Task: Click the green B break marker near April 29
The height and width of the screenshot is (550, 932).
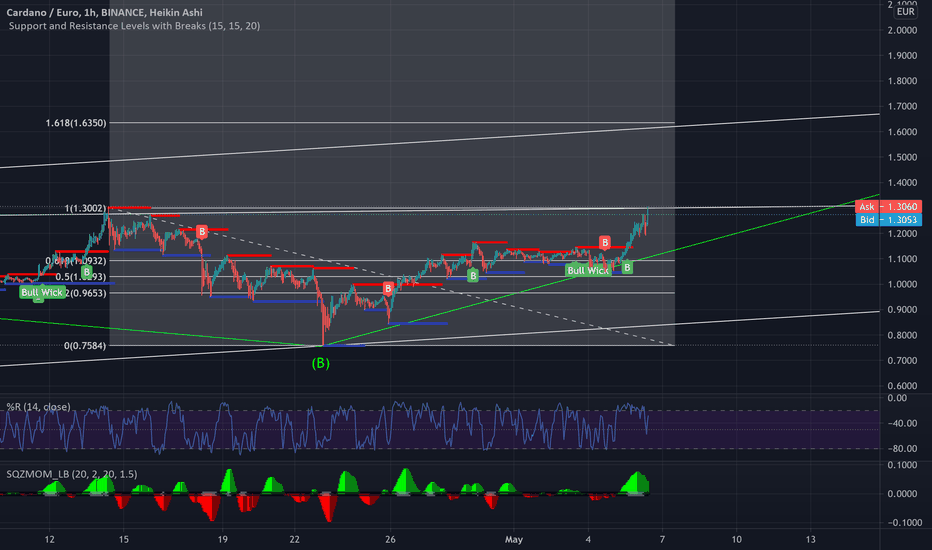Action: pyautogui.click(x=473, y=275)
